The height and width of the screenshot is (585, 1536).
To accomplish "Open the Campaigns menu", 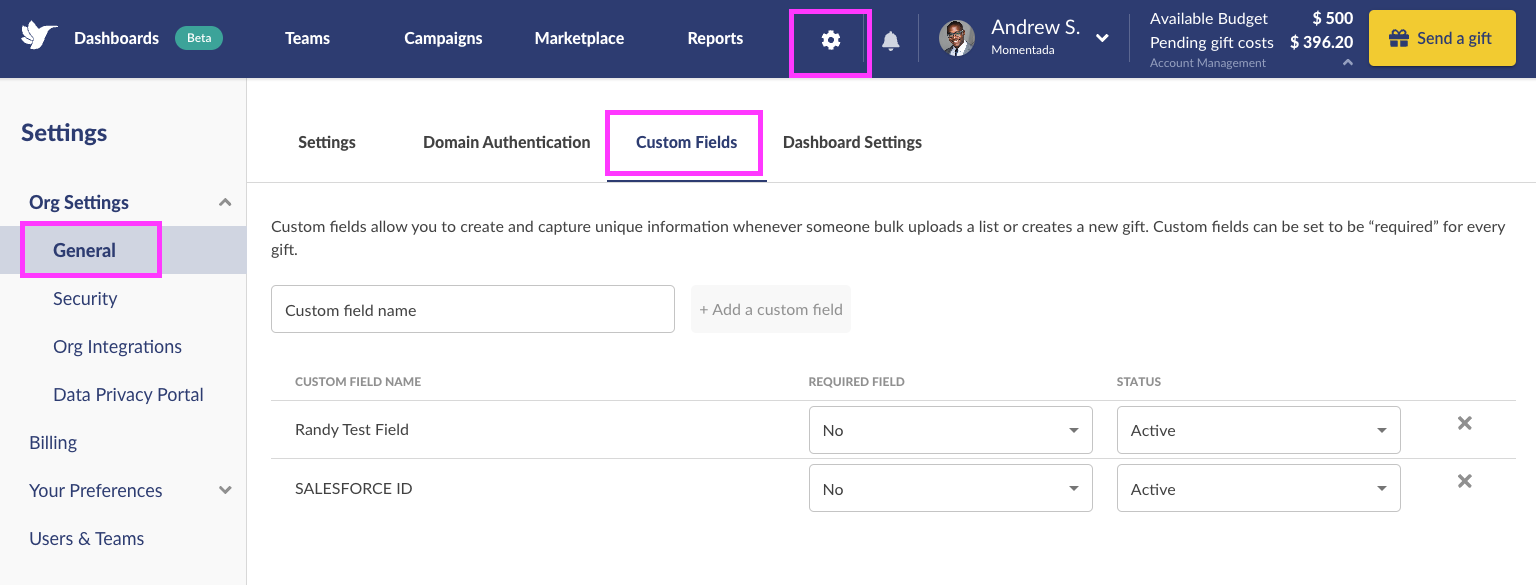I will [443, 38].
